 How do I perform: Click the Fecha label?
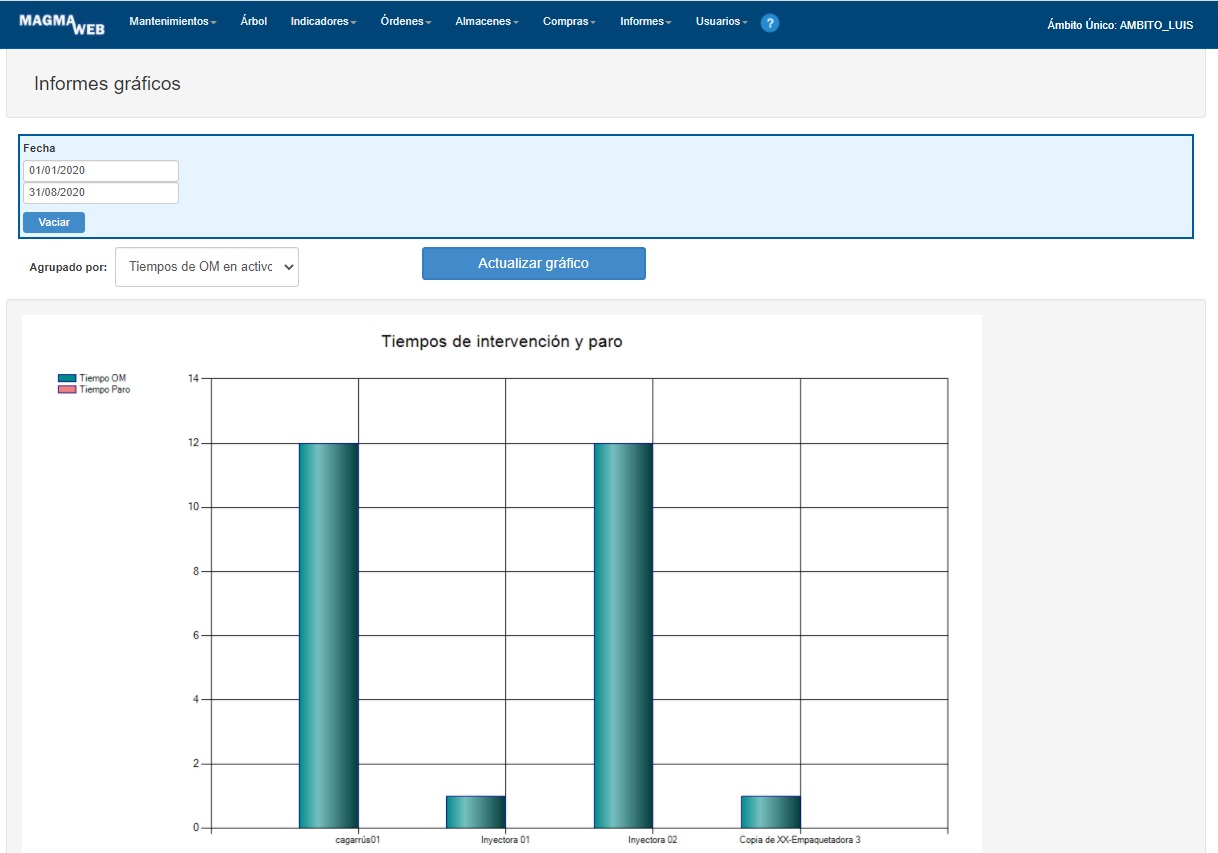[40, 148]
